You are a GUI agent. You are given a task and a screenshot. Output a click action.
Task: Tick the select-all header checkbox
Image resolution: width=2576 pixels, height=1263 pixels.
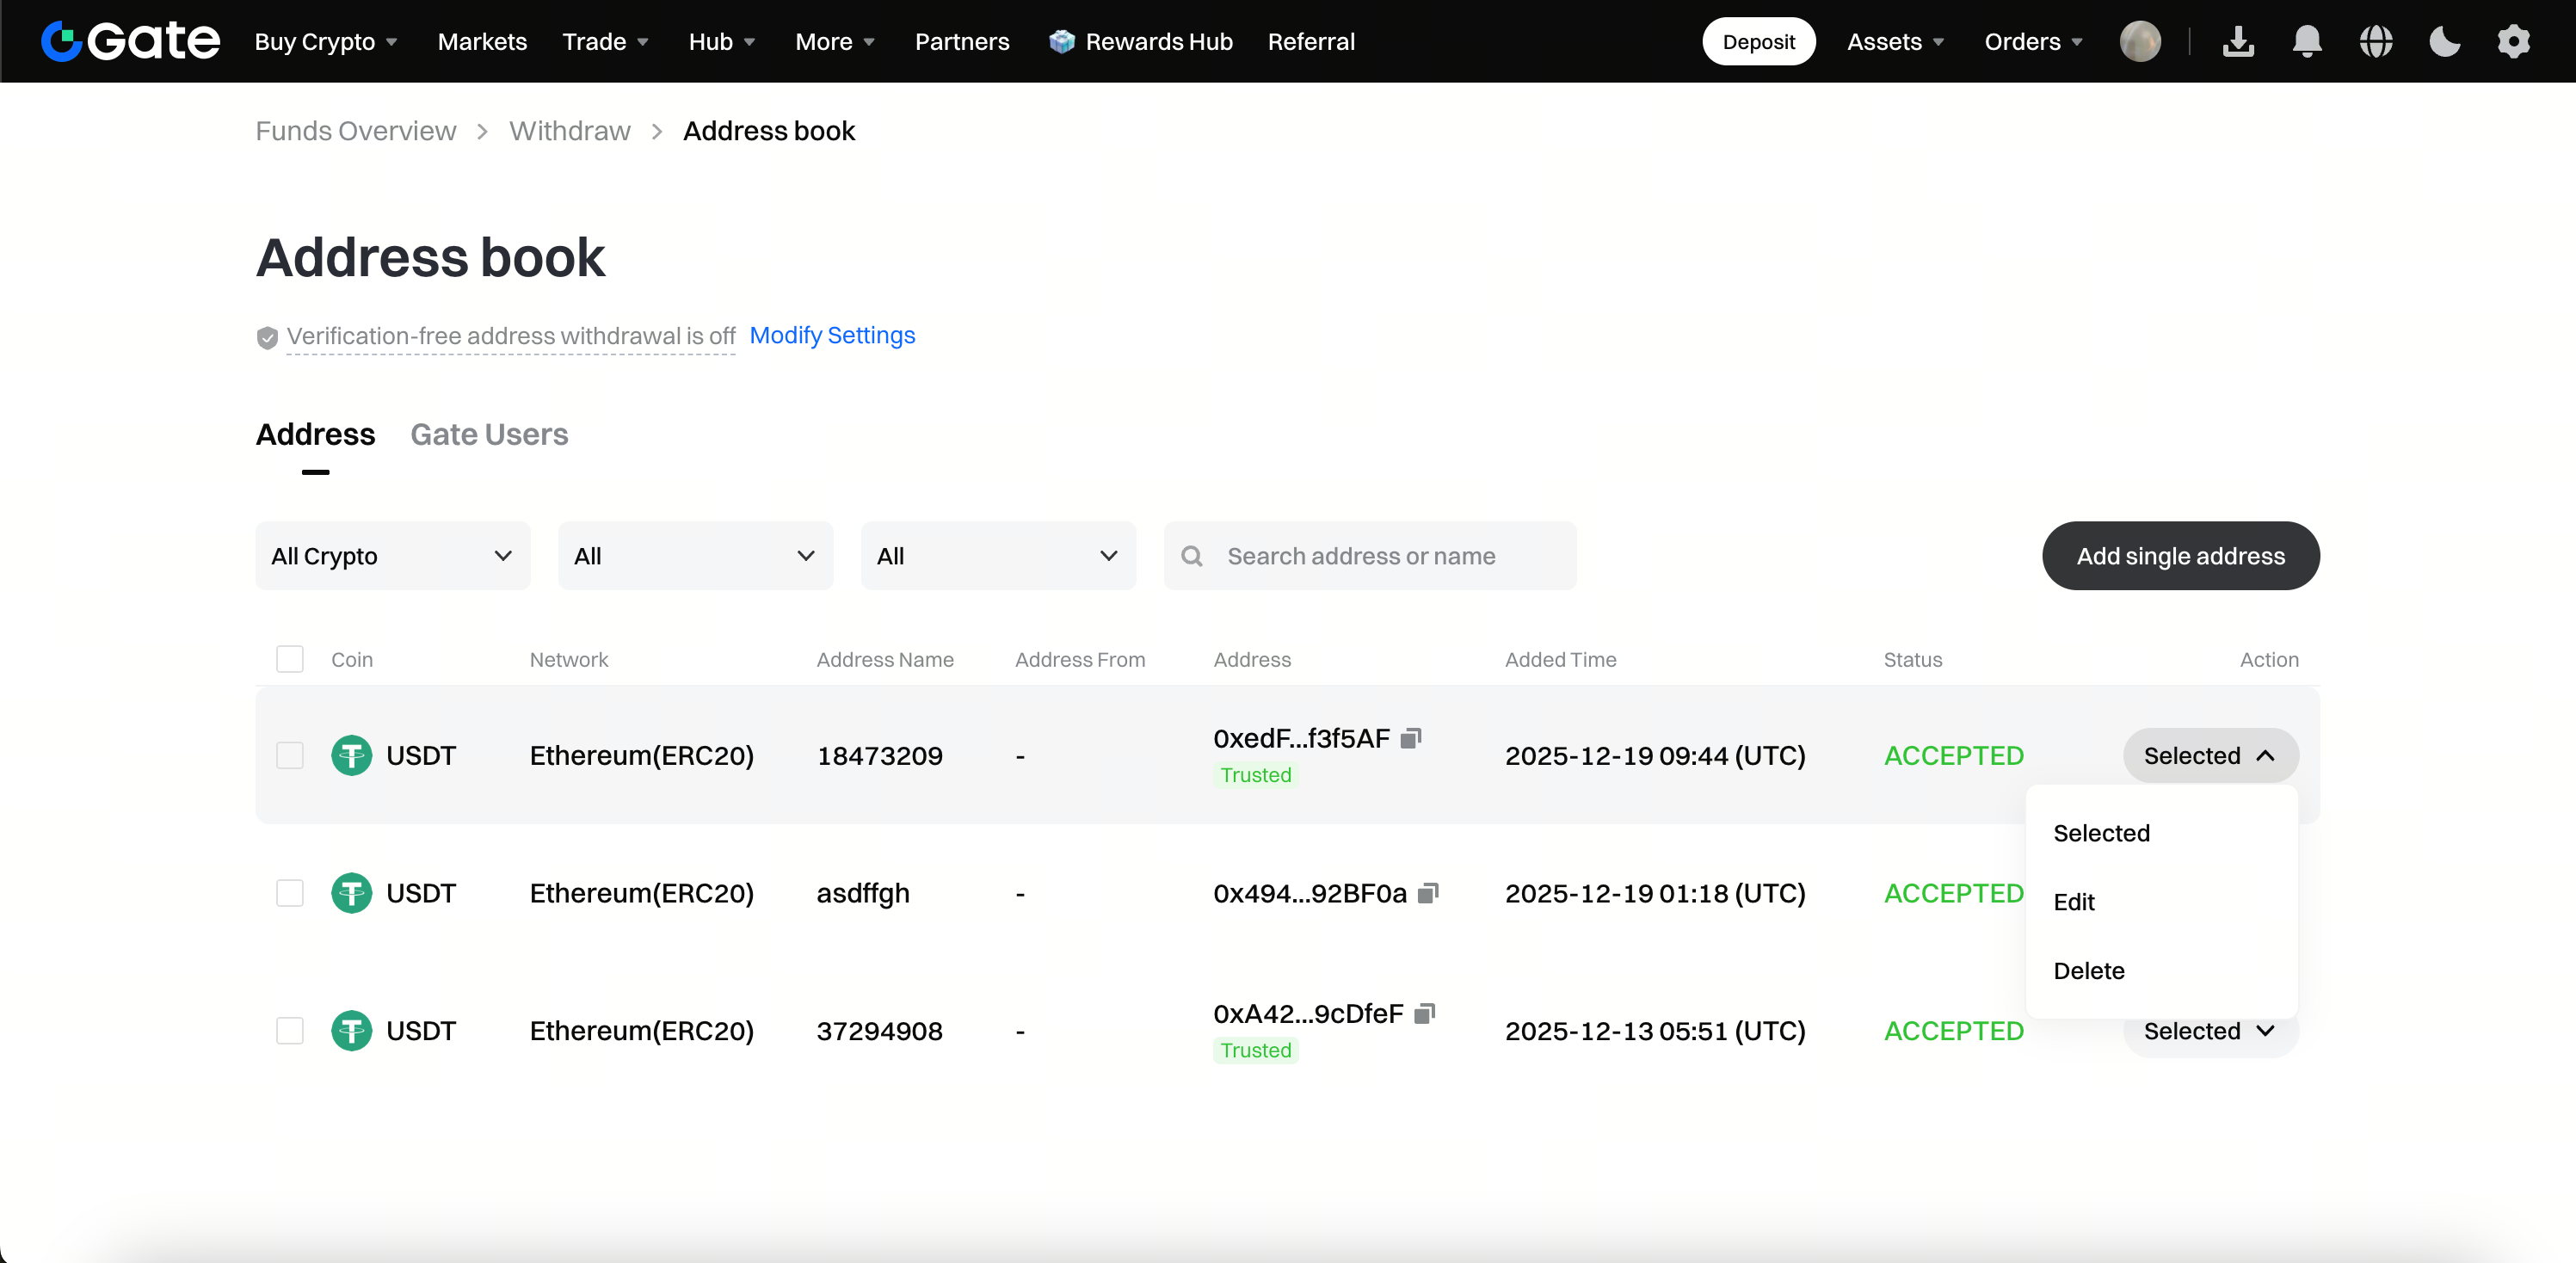(290, 659)
